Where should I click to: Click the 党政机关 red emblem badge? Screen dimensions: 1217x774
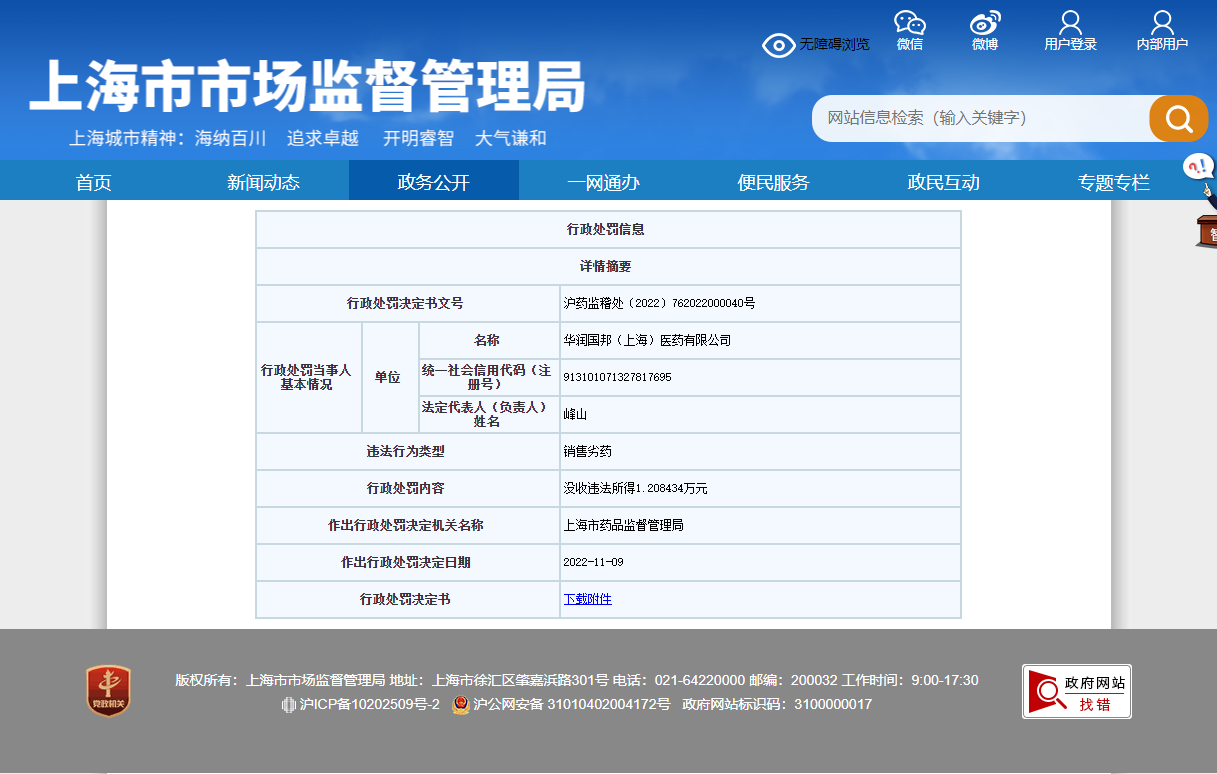108,691
